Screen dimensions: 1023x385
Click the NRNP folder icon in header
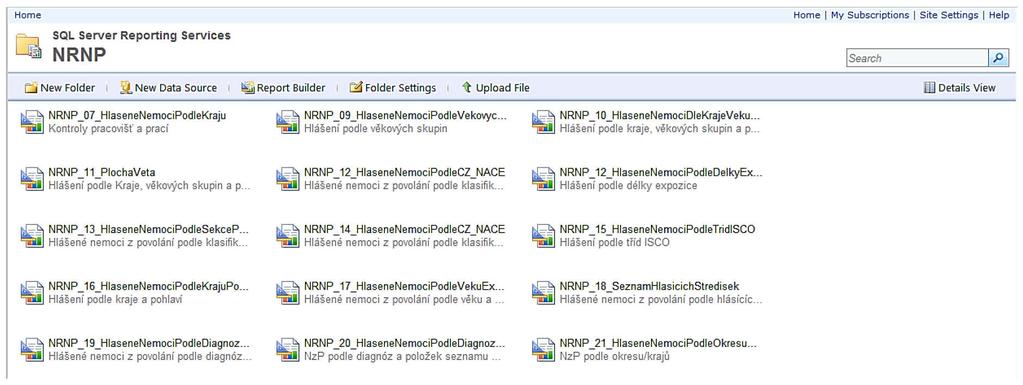click(x=29, y=47)
